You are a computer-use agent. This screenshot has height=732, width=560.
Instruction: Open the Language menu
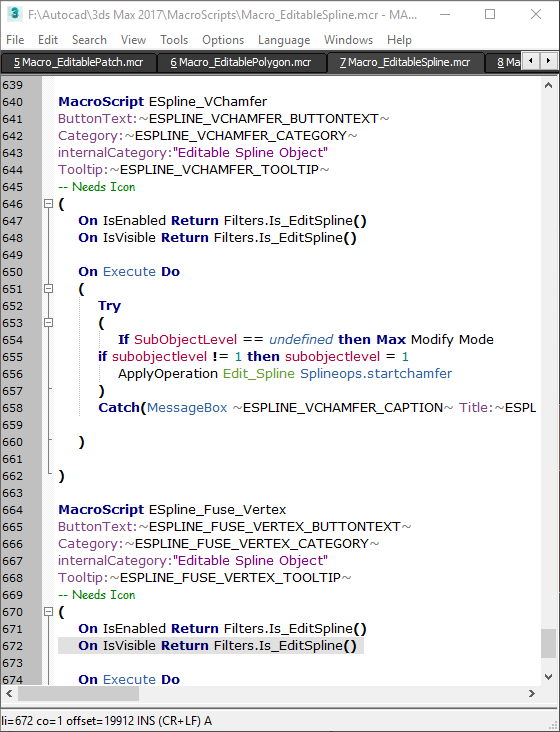coord(284,40)
